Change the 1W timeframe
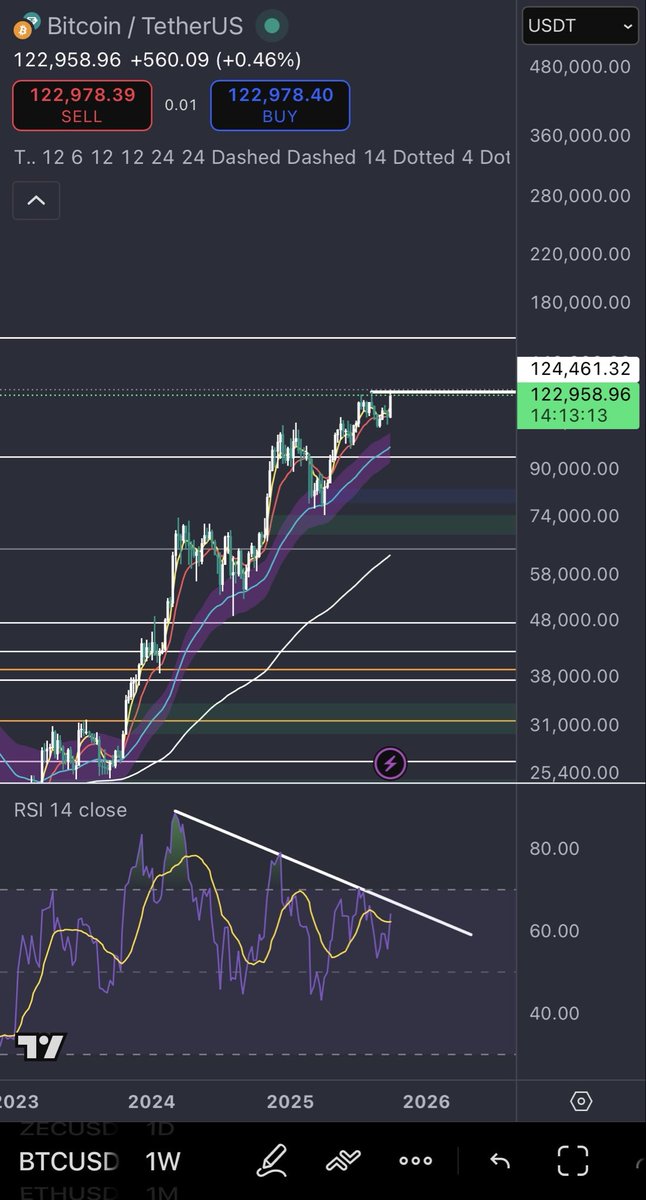The width and height of the screenshot is (646, 1200). pyautogui.click(x=163, y=1161)
